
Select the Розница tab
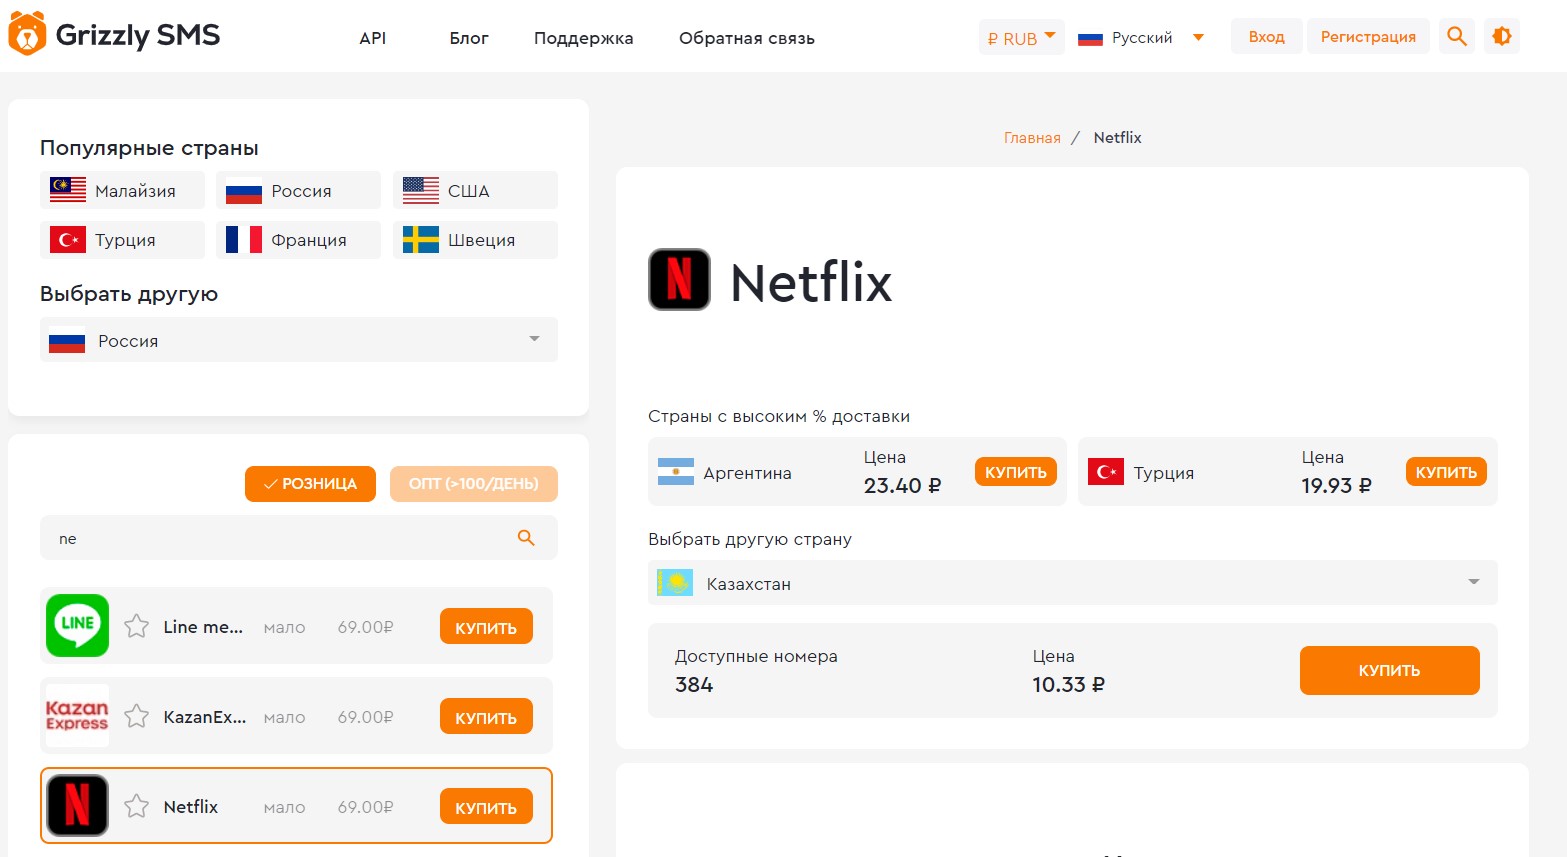[310, 484]
